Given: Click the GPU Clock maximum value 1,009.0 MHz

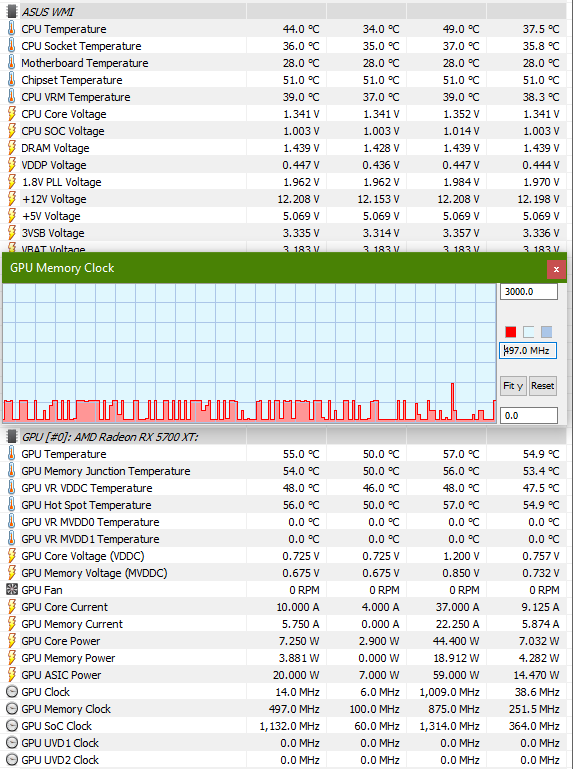Looking at the screenshot, I should (449, 692).
